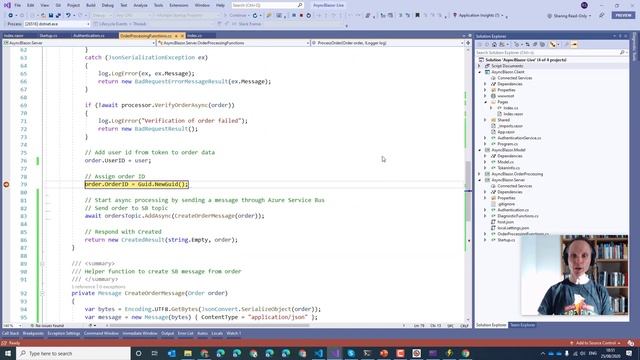The height and width of the screenshot is (360, 640).
Task: Click the user account avatar
Action: coord(584,5)
